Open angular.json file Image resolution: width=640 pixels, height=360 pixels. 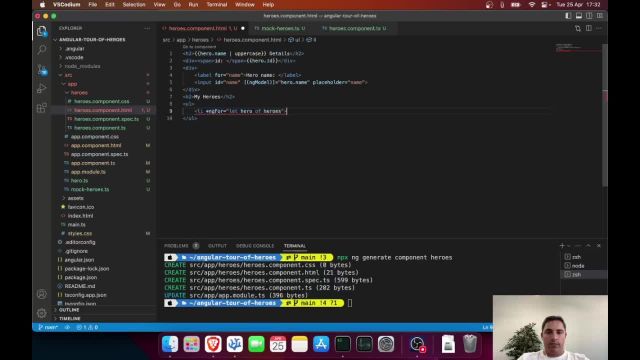click(x=79, y=260)
